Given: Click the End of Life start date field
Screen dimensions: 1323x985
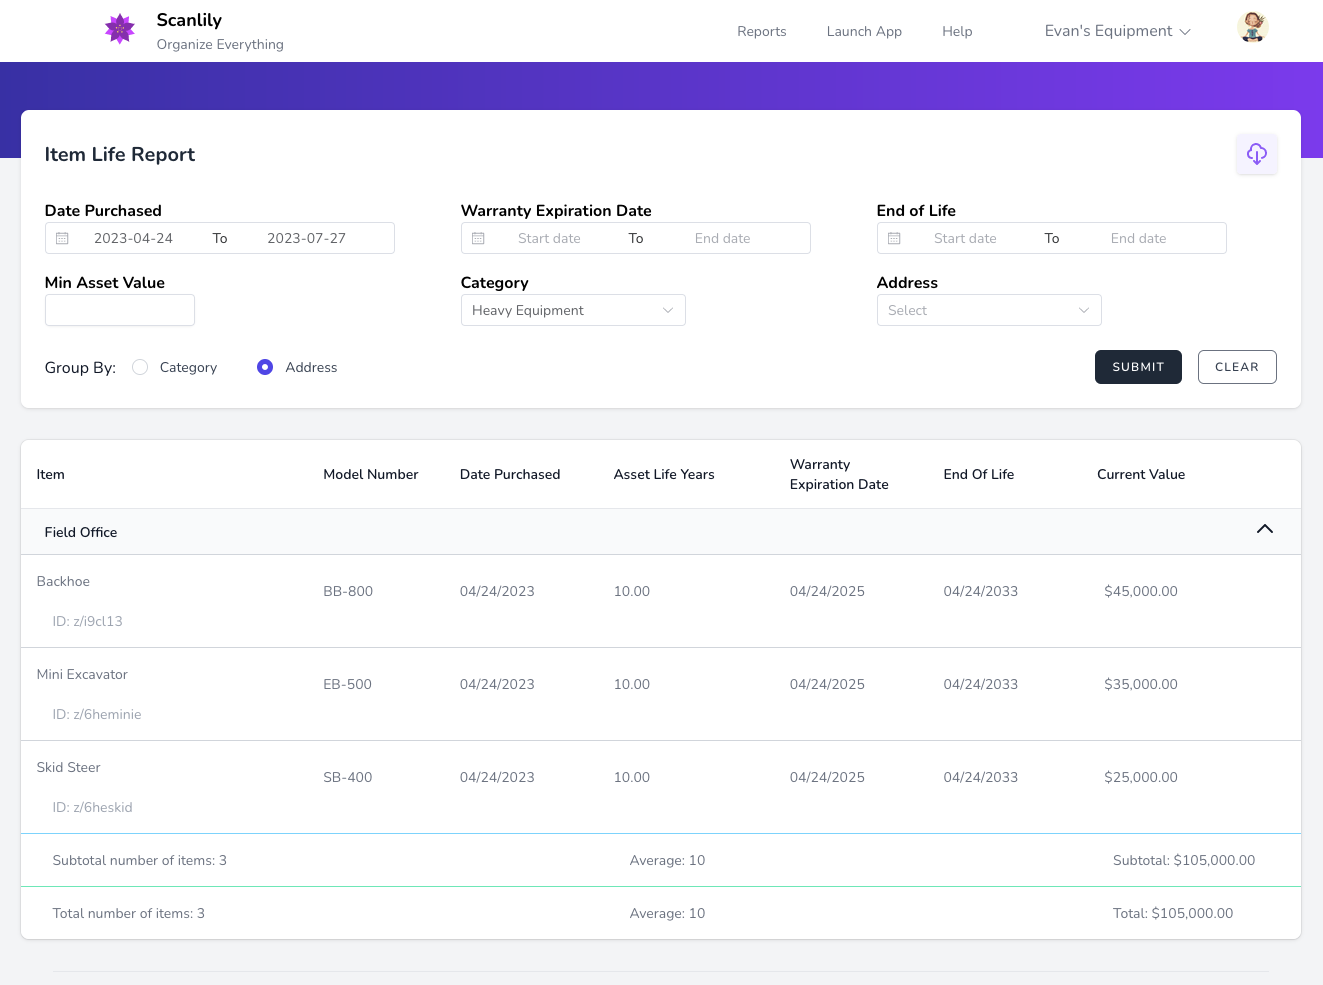Looking at the screenshot, I should (964, 238).
